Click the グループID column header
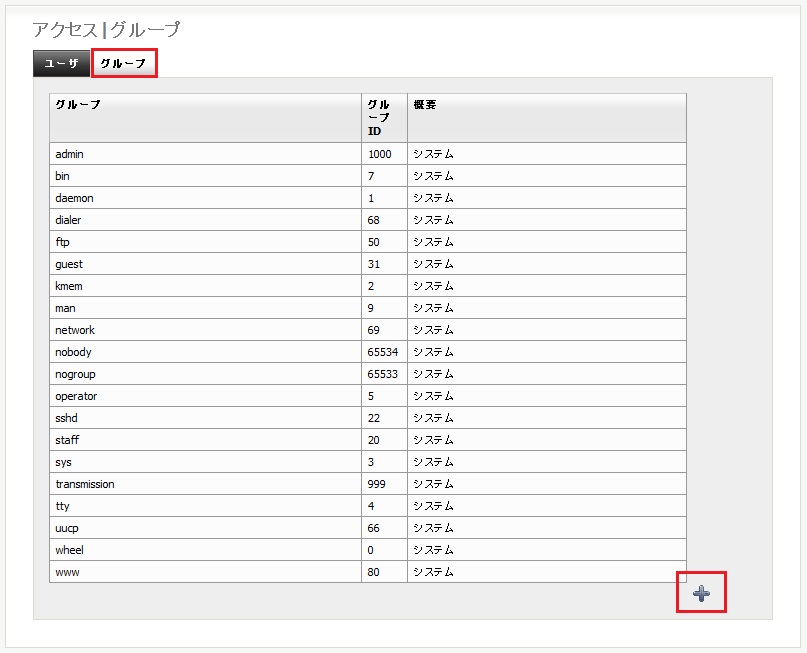Viewport: 807px width, 653px height. (384, 118)
